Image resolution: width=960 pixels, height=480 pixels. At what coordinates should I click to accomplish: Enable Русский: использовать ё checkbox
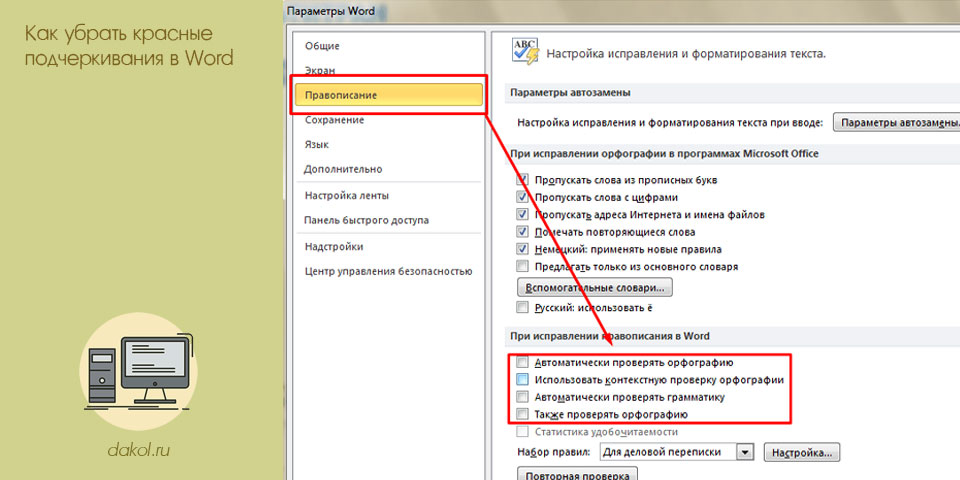click(x=522, y=307)
